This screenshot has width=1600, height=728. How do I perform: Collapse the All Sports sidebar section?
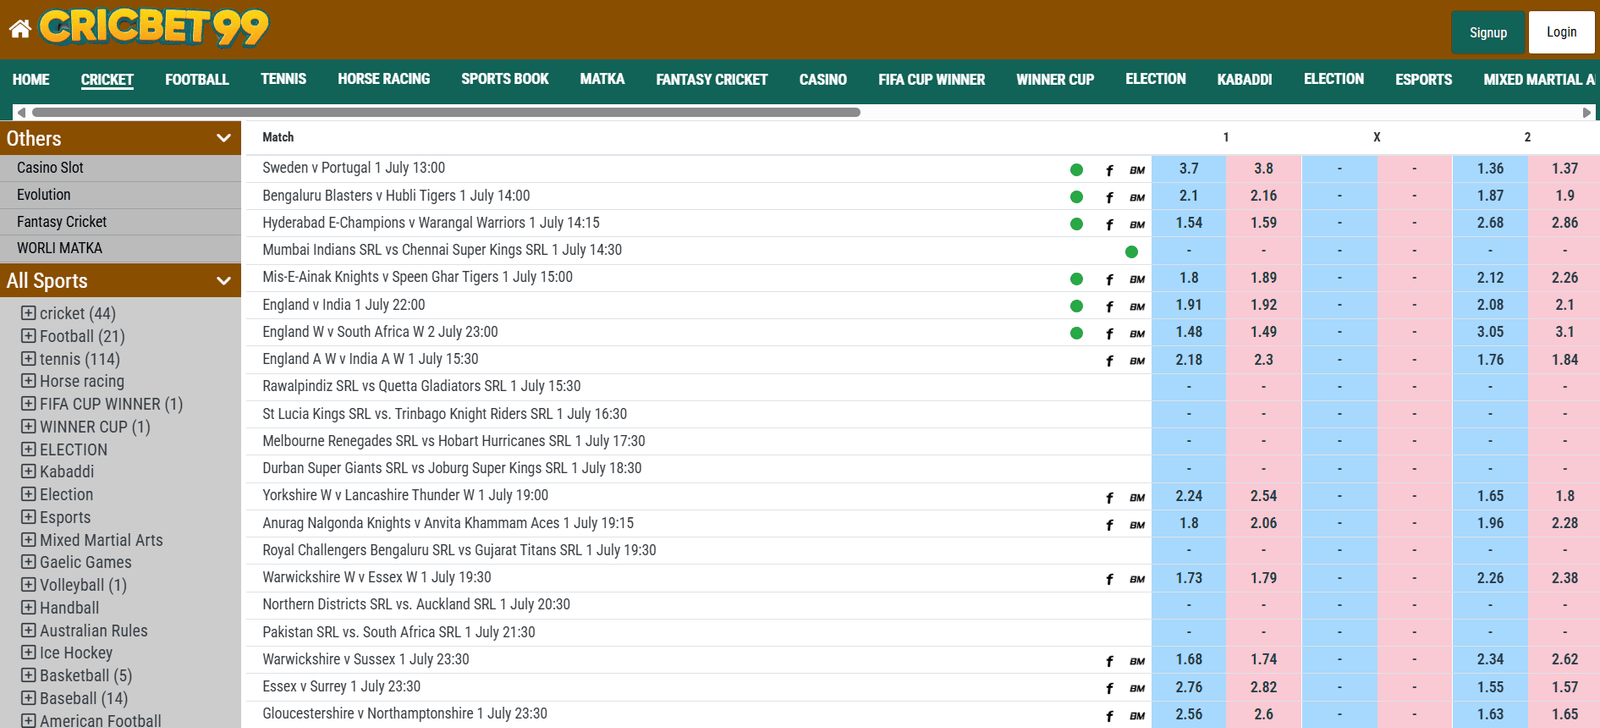[223, 281]
